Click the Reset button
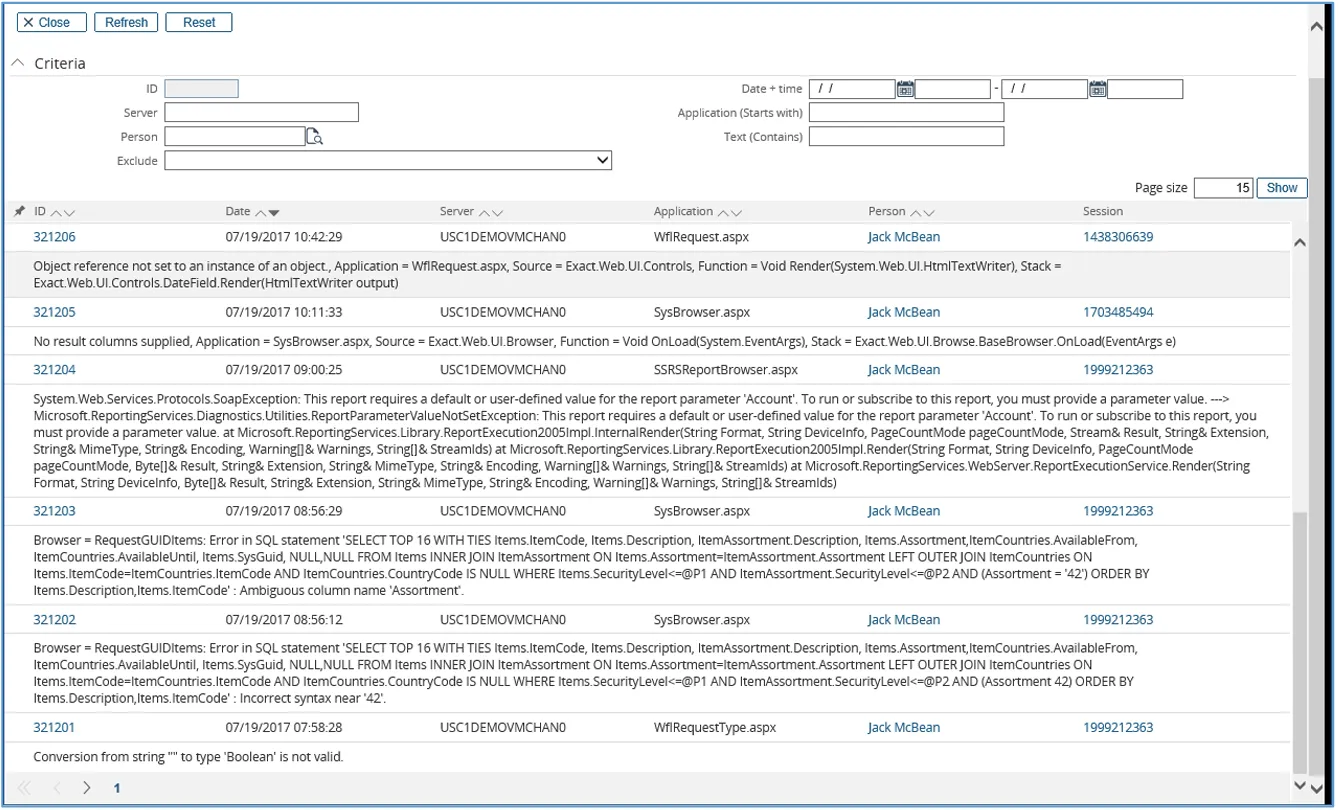This screenshot has height=810, width=1339. click(x=198, y=22)
